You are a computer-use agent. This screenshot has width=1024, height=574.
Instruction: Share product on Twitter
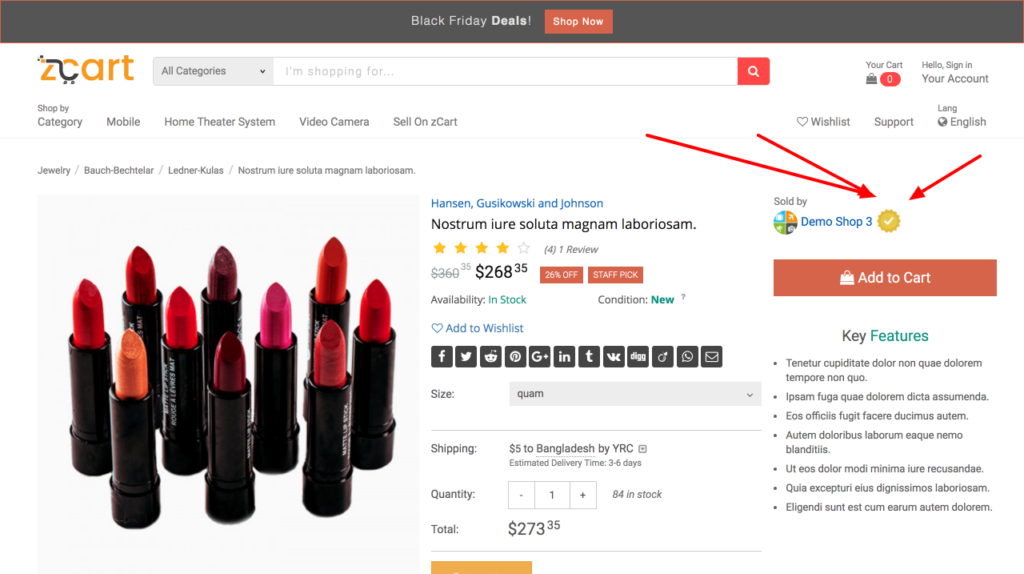[x=466, y=357]
